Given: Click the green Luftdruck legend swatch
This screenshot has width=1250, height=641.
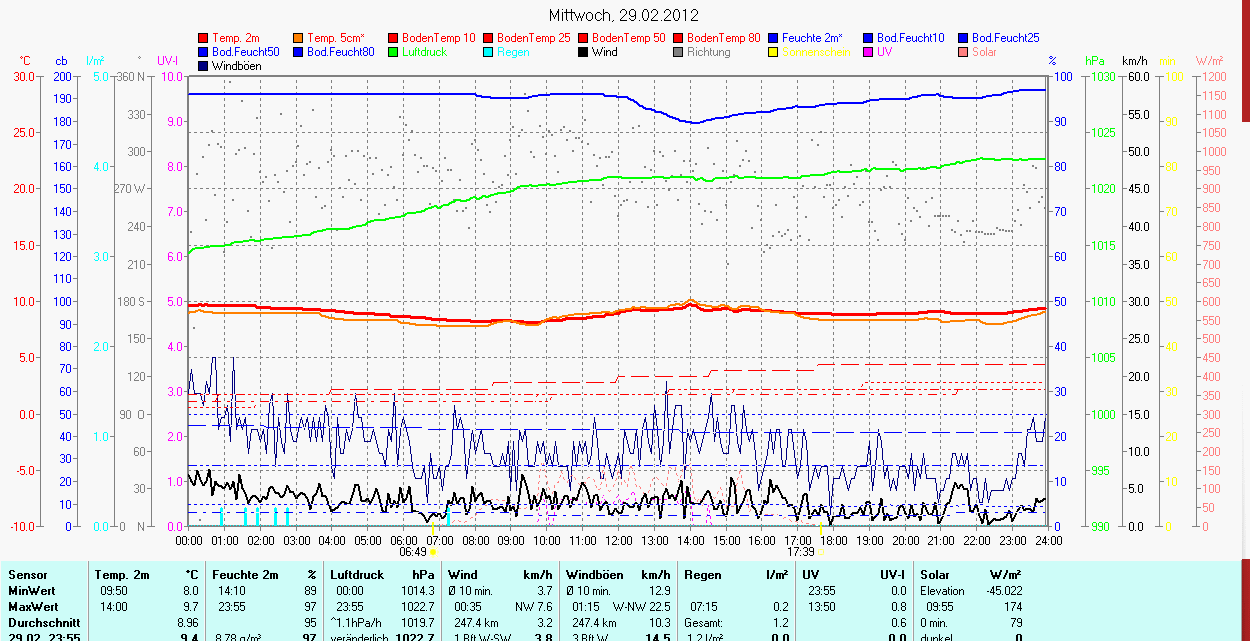Looking at the screenshot, I should coord(394,52).
